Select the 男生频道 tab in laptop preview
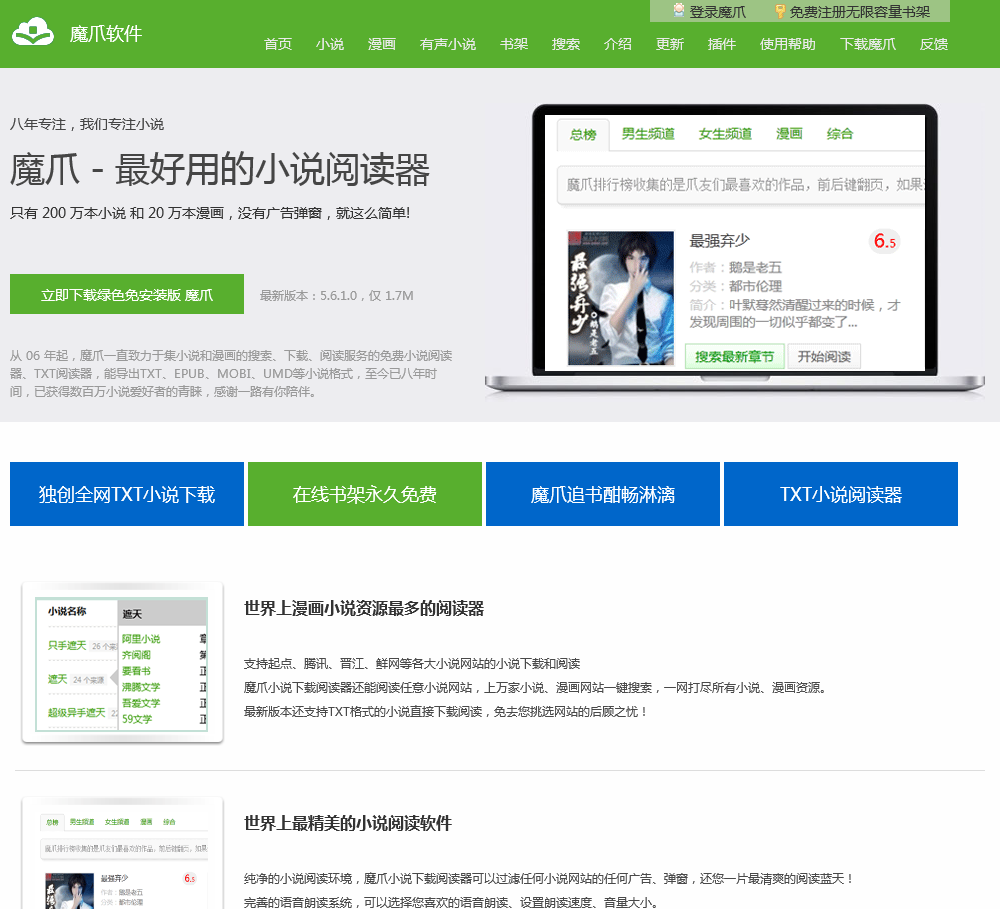The width and height of the screenshot is (1000, 909). (x=648, y=134)
